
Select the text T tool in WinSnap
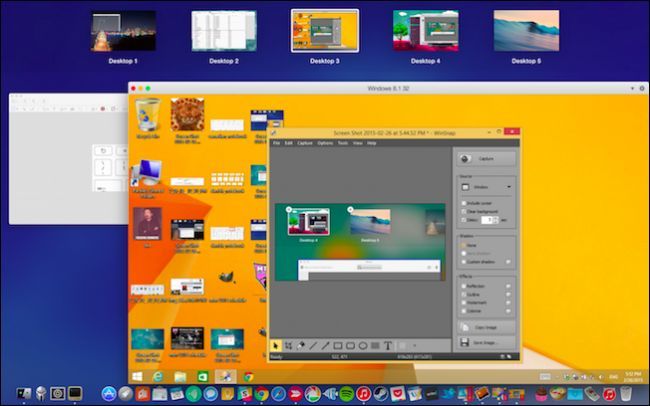388,345
